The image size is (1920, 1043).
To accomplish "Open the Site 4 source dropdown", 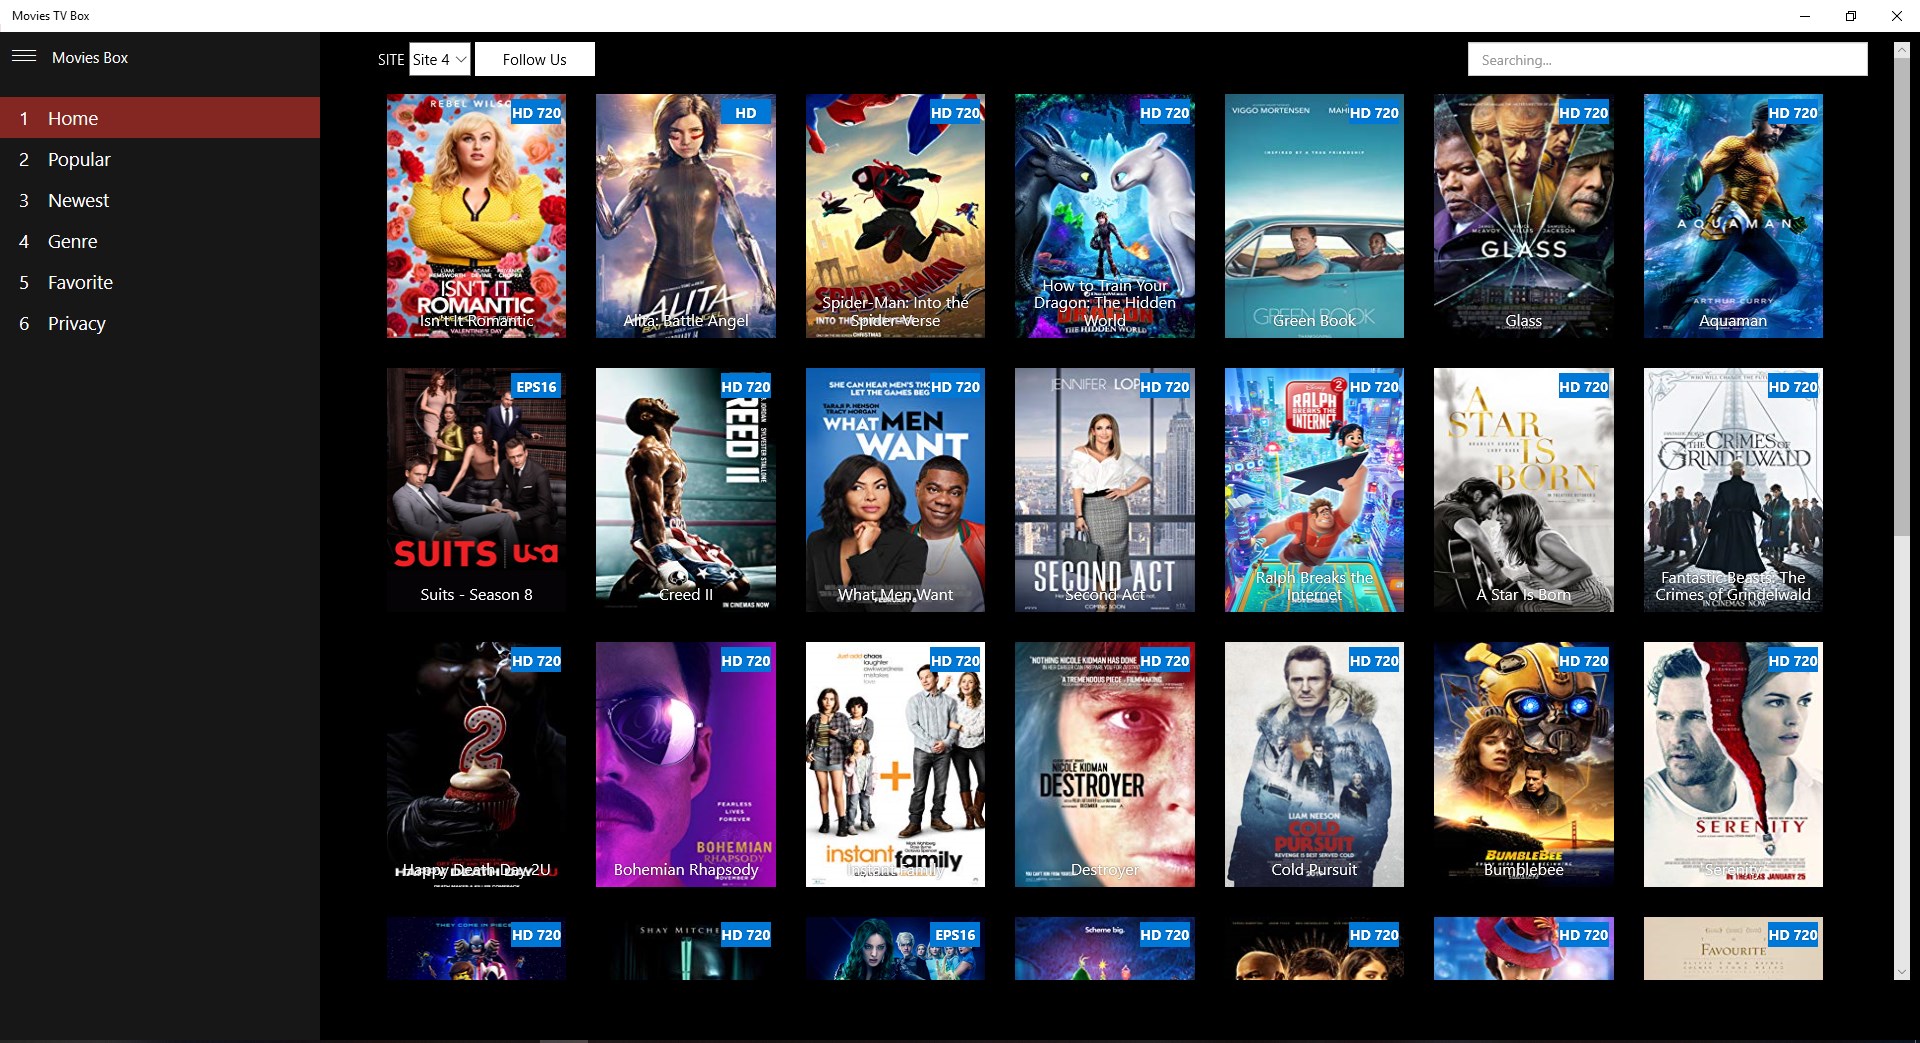I will (x=438, y=59).
